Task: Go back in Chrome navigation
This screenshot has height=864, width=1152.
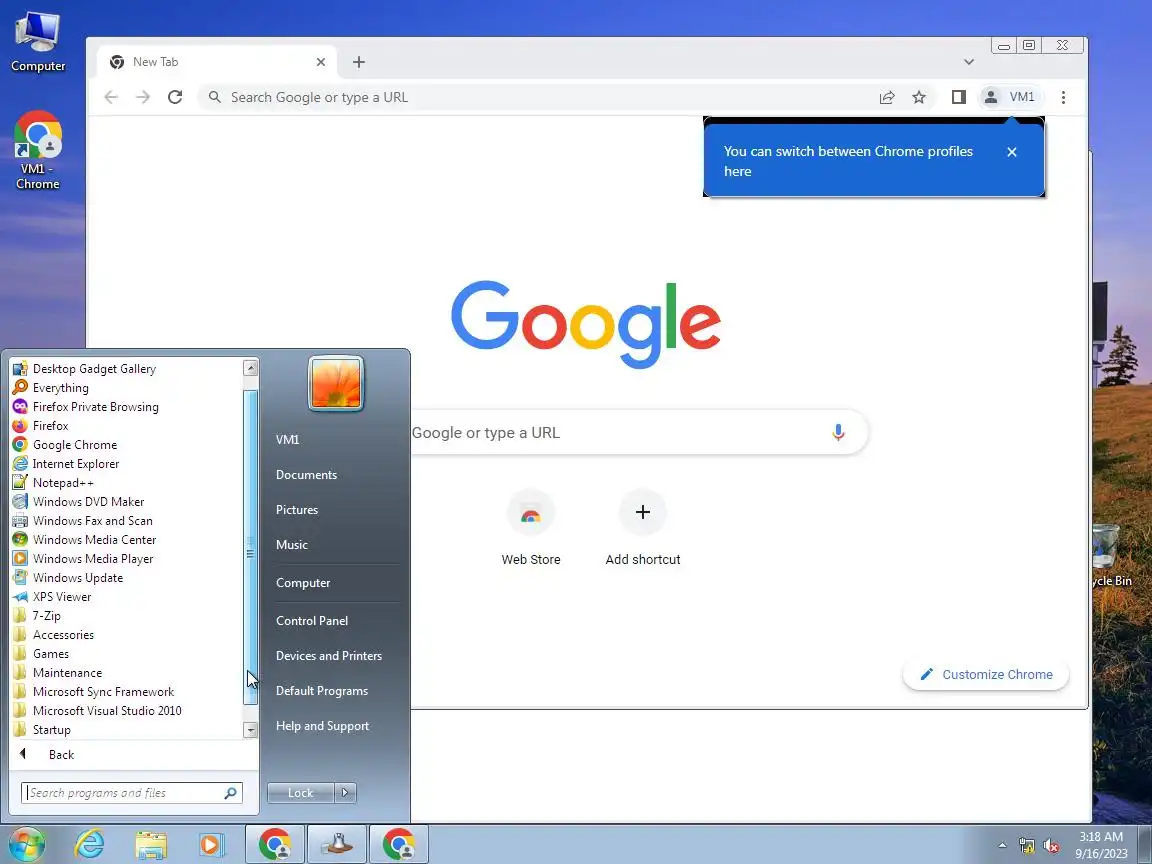Action: [x=111, y=97]
